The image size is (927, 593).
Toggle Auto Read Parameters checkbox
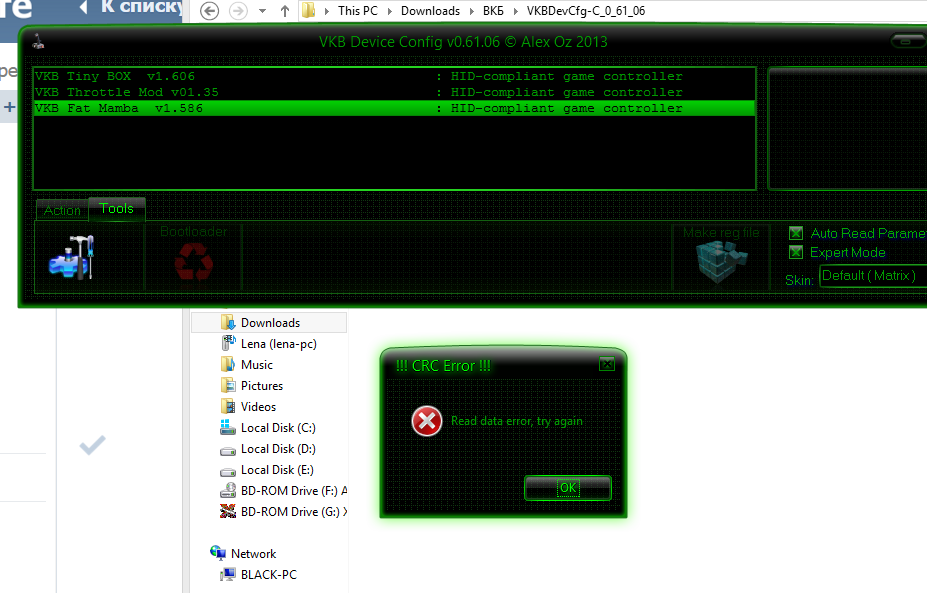(x=796, y=233)
